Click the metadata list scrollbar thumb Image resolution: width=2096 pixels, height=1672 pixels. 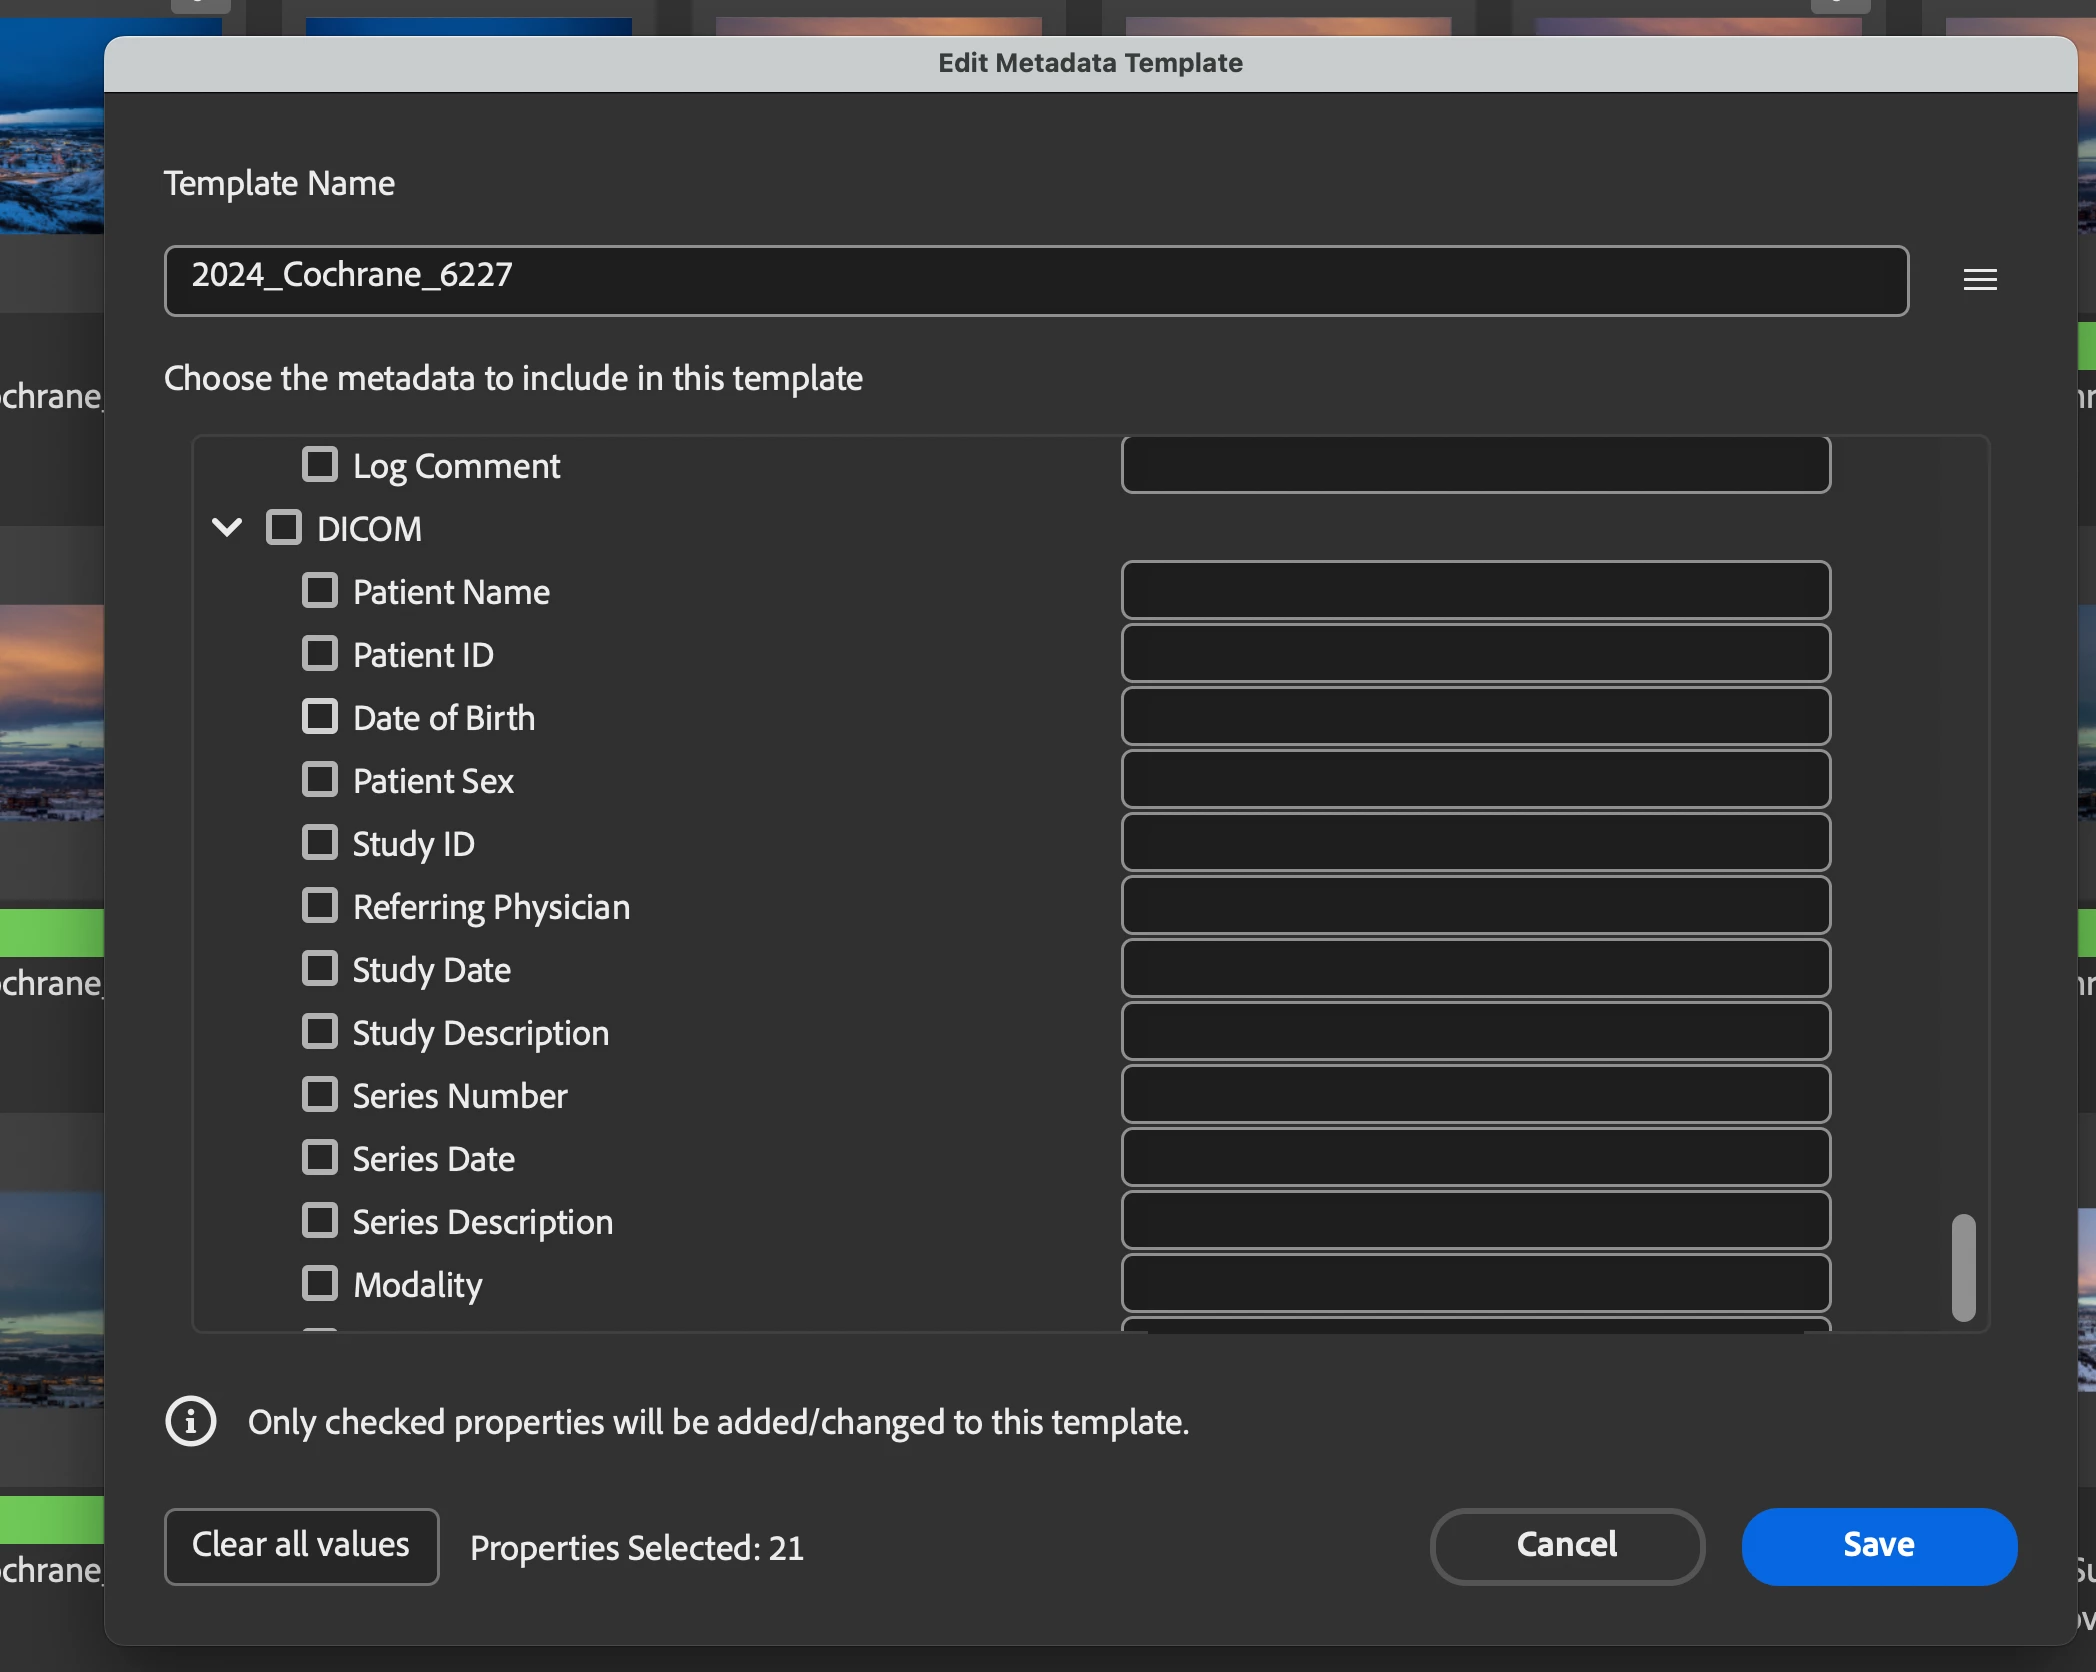1963,1267
